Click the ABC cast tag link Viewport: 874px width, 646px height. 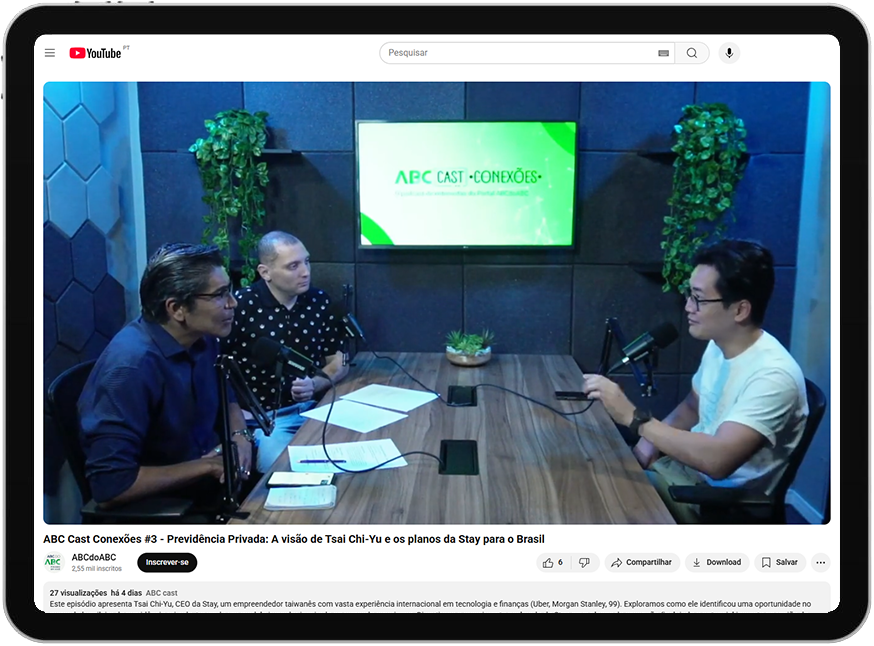(x=162, y=593)
